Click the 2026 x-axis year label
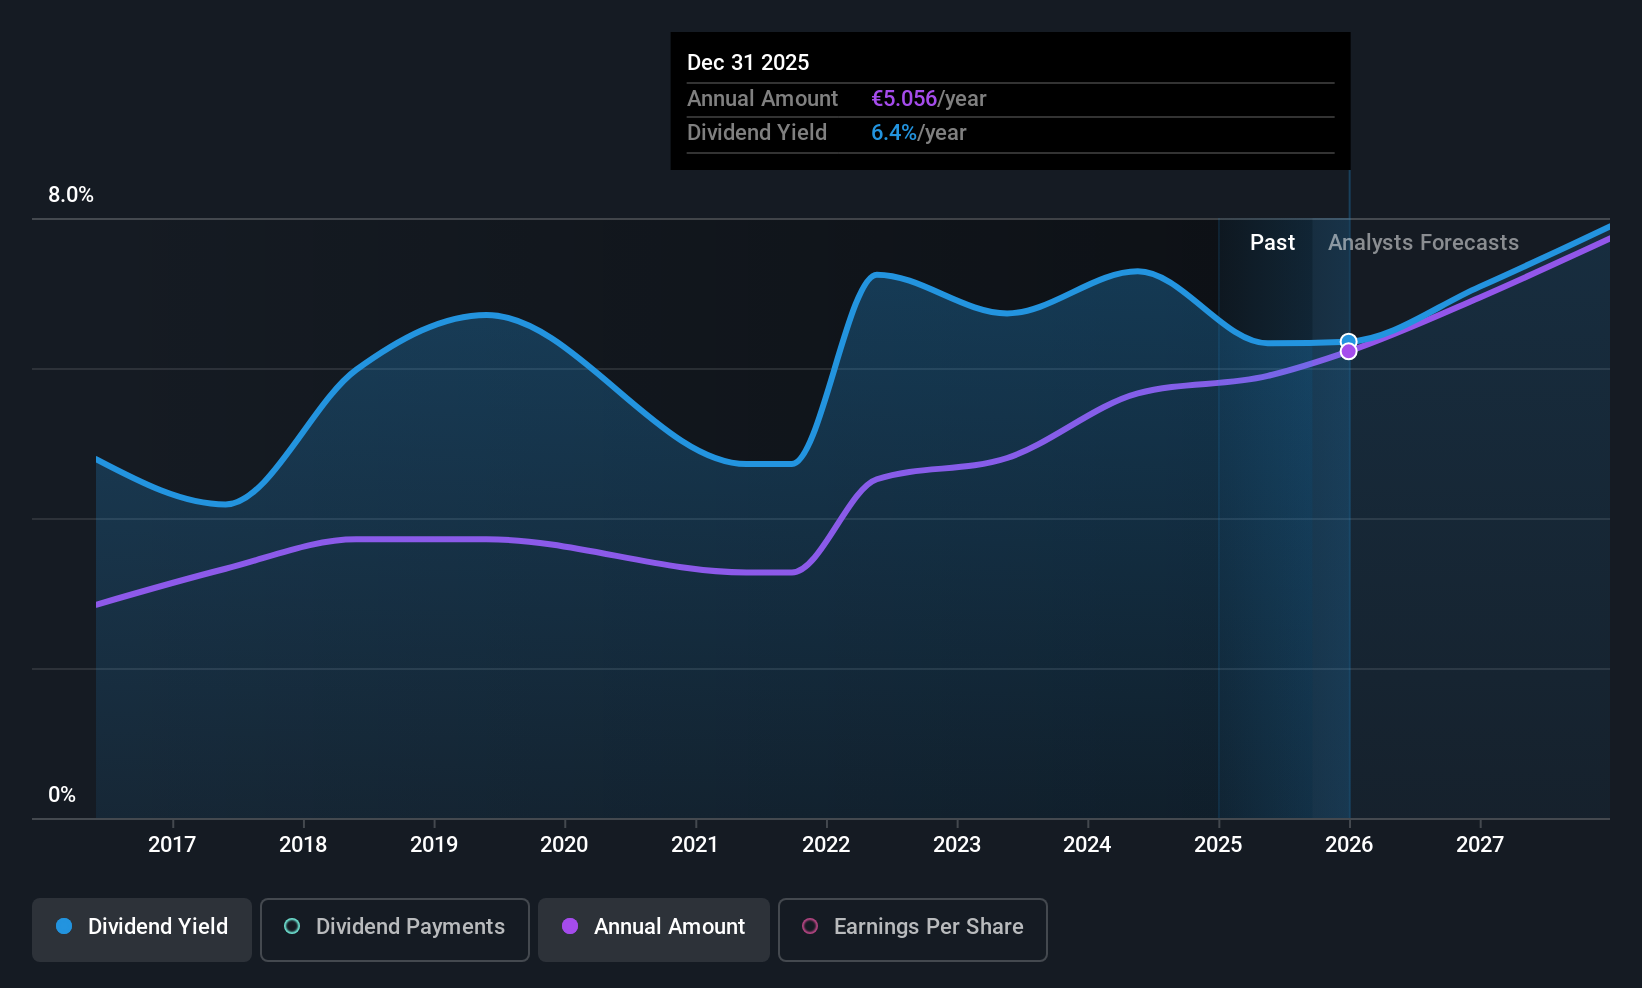Image resolution: width=1642 pixels, height=988 pixels. tap(1349, 844)
